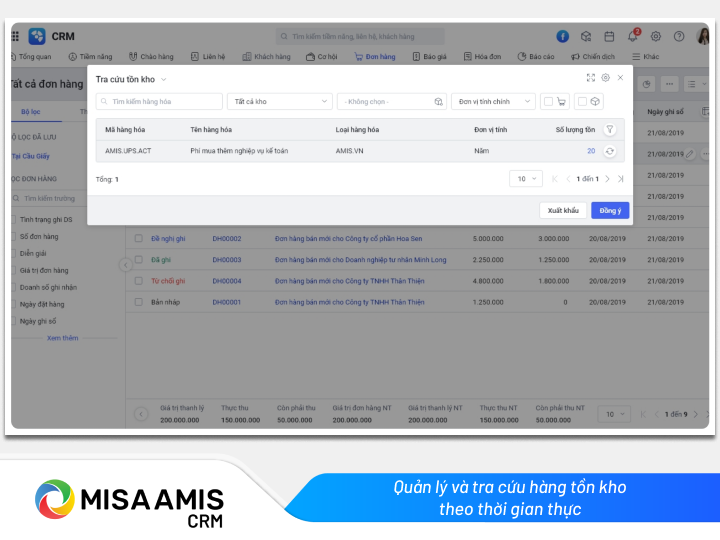Click the user avatar in header
This screenshot has height=540, width=720.
click(x=703, y=36)
